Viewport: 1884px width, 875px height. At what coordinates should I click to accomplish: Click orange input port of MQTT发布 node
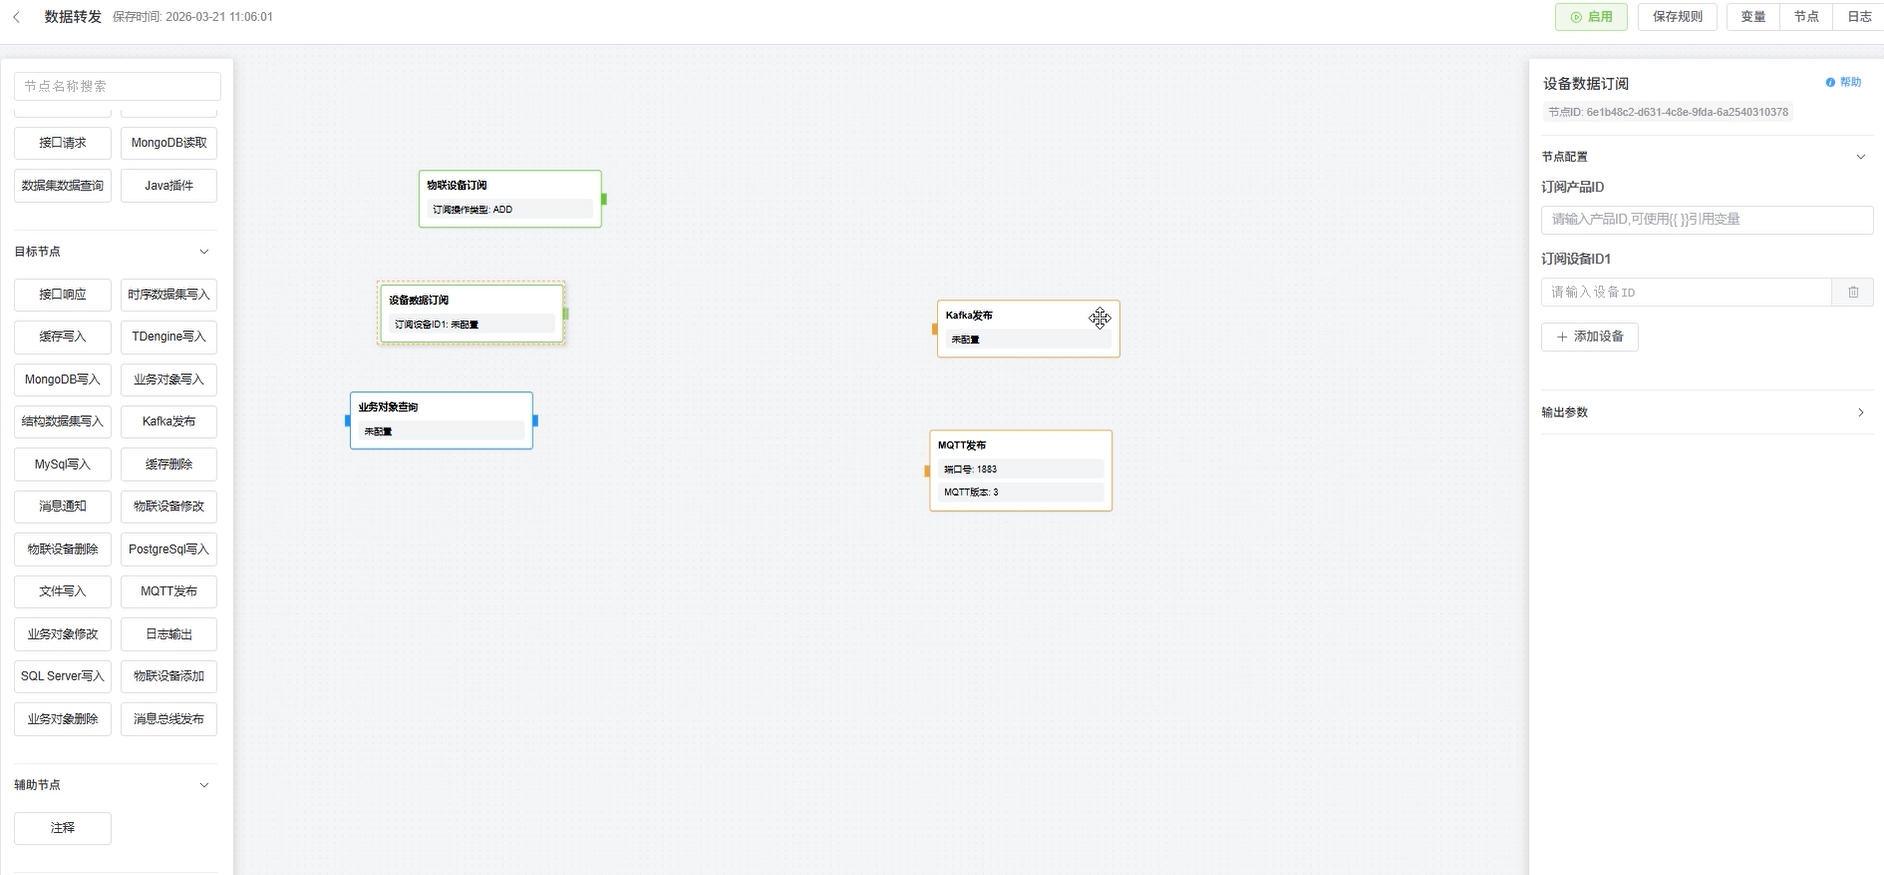coord(927,471)
